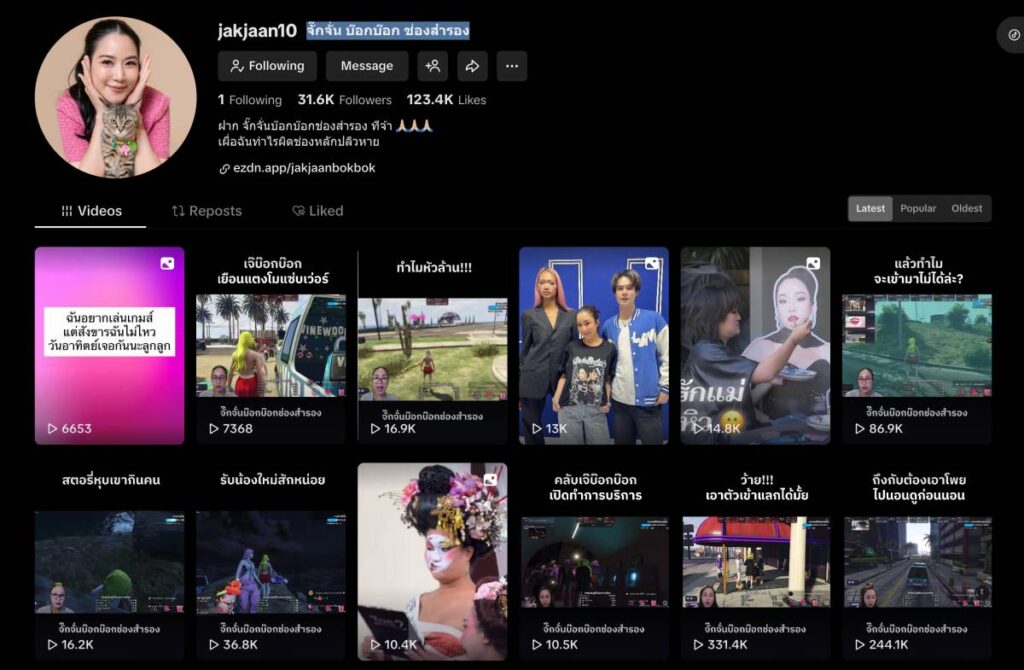1024x670 pixels.
Task: Click the compass icon at right edge
Action: tap(1013, 35)
